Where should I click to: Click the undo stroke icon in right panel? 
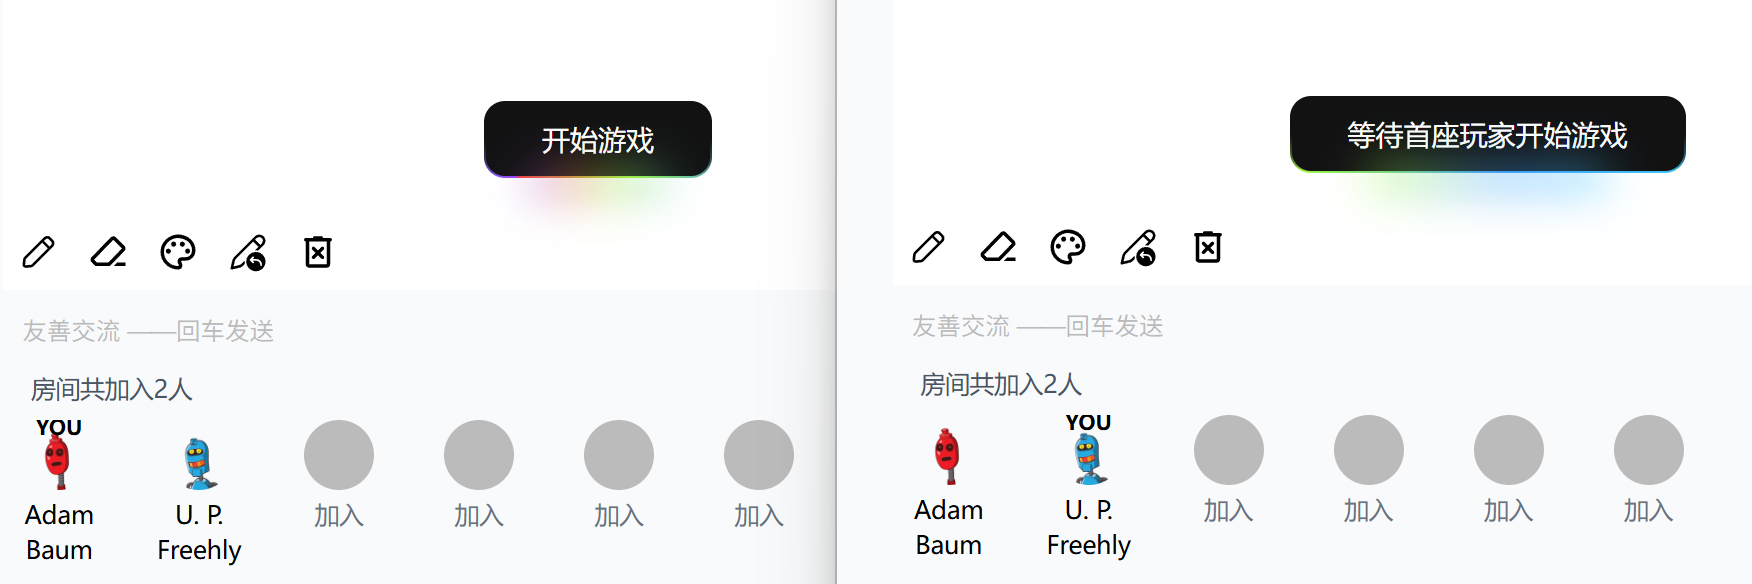click(1138, 247)
